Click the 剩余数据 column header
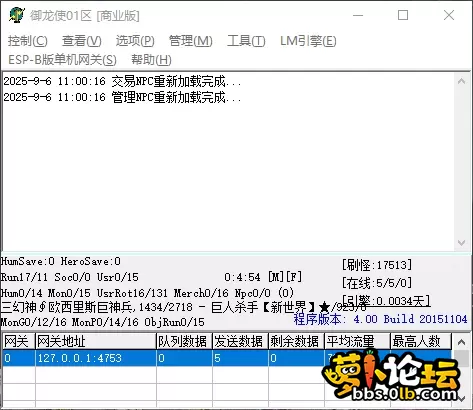Screen dimensions: 473x410 (x=296, y=341)
